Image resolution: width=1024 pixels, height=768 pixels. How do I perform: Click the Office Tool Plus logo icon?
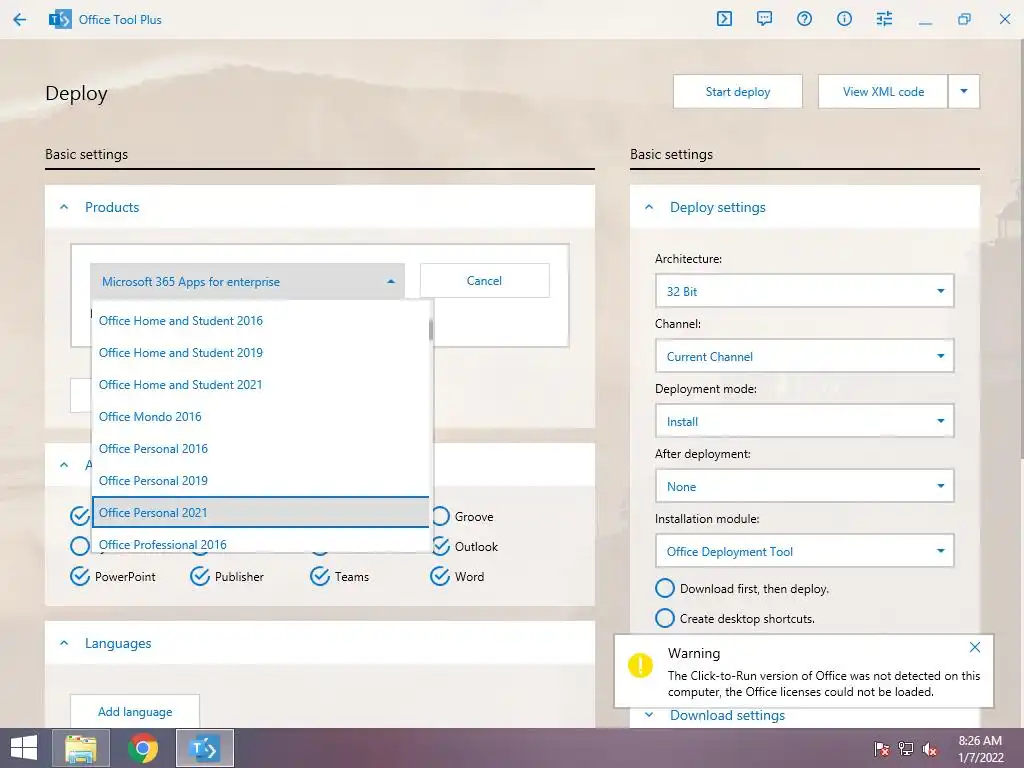coord(60,20)
